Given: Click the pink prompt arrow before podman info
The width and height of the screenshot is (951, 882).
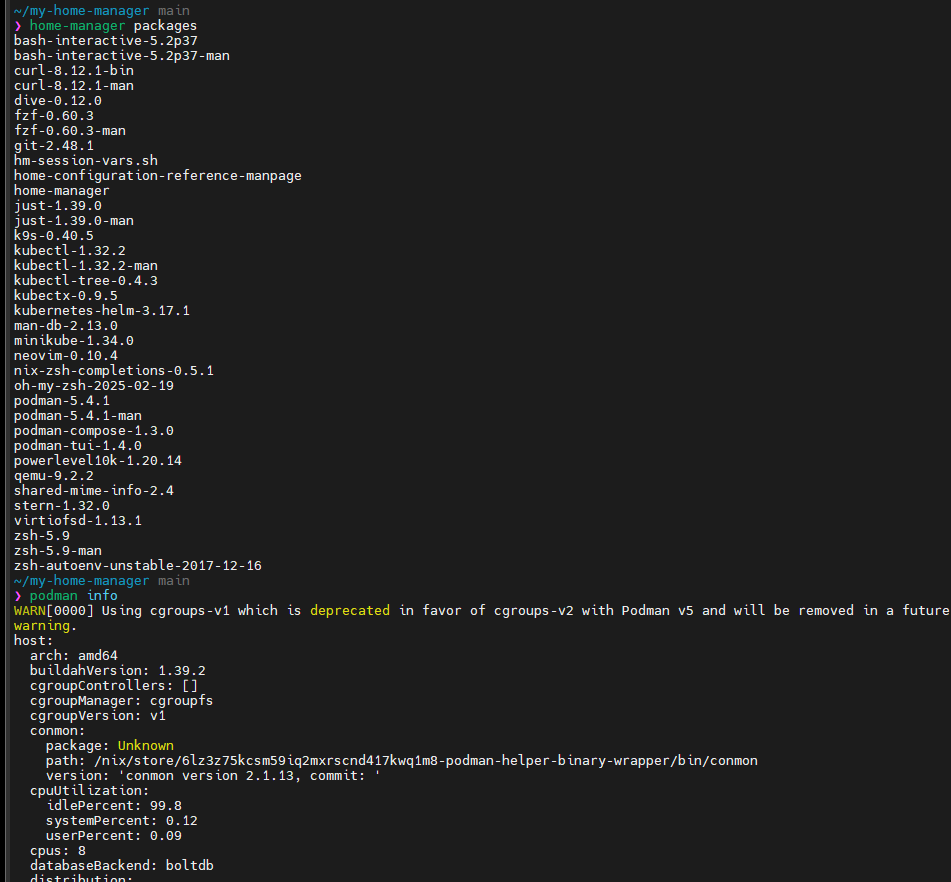Looking at the screenshot, I should click(18, 596).
